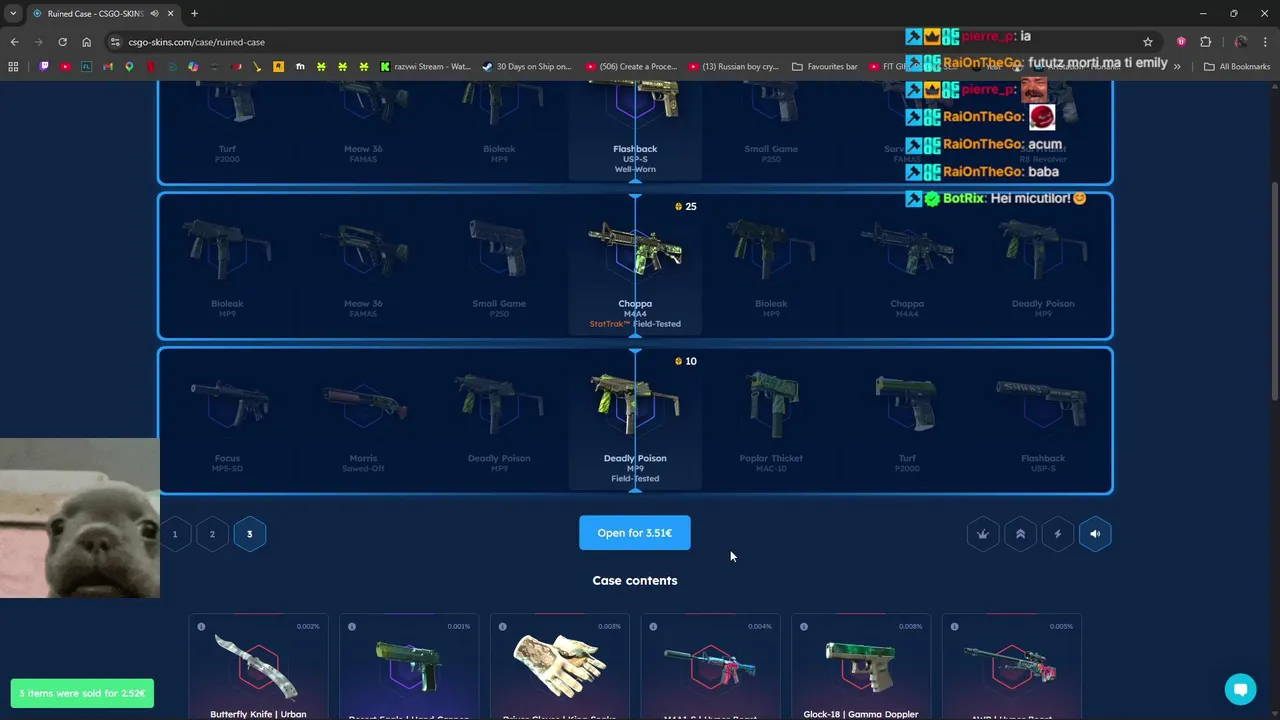
Task: Select 3 cases to open
Action: point(250,534)
